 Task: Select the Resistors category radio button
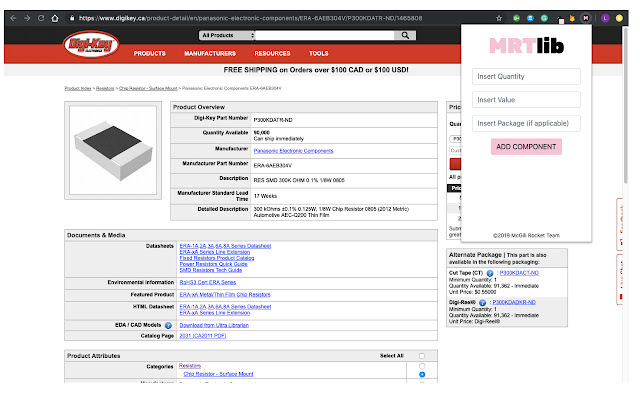(x=422, y=366)
